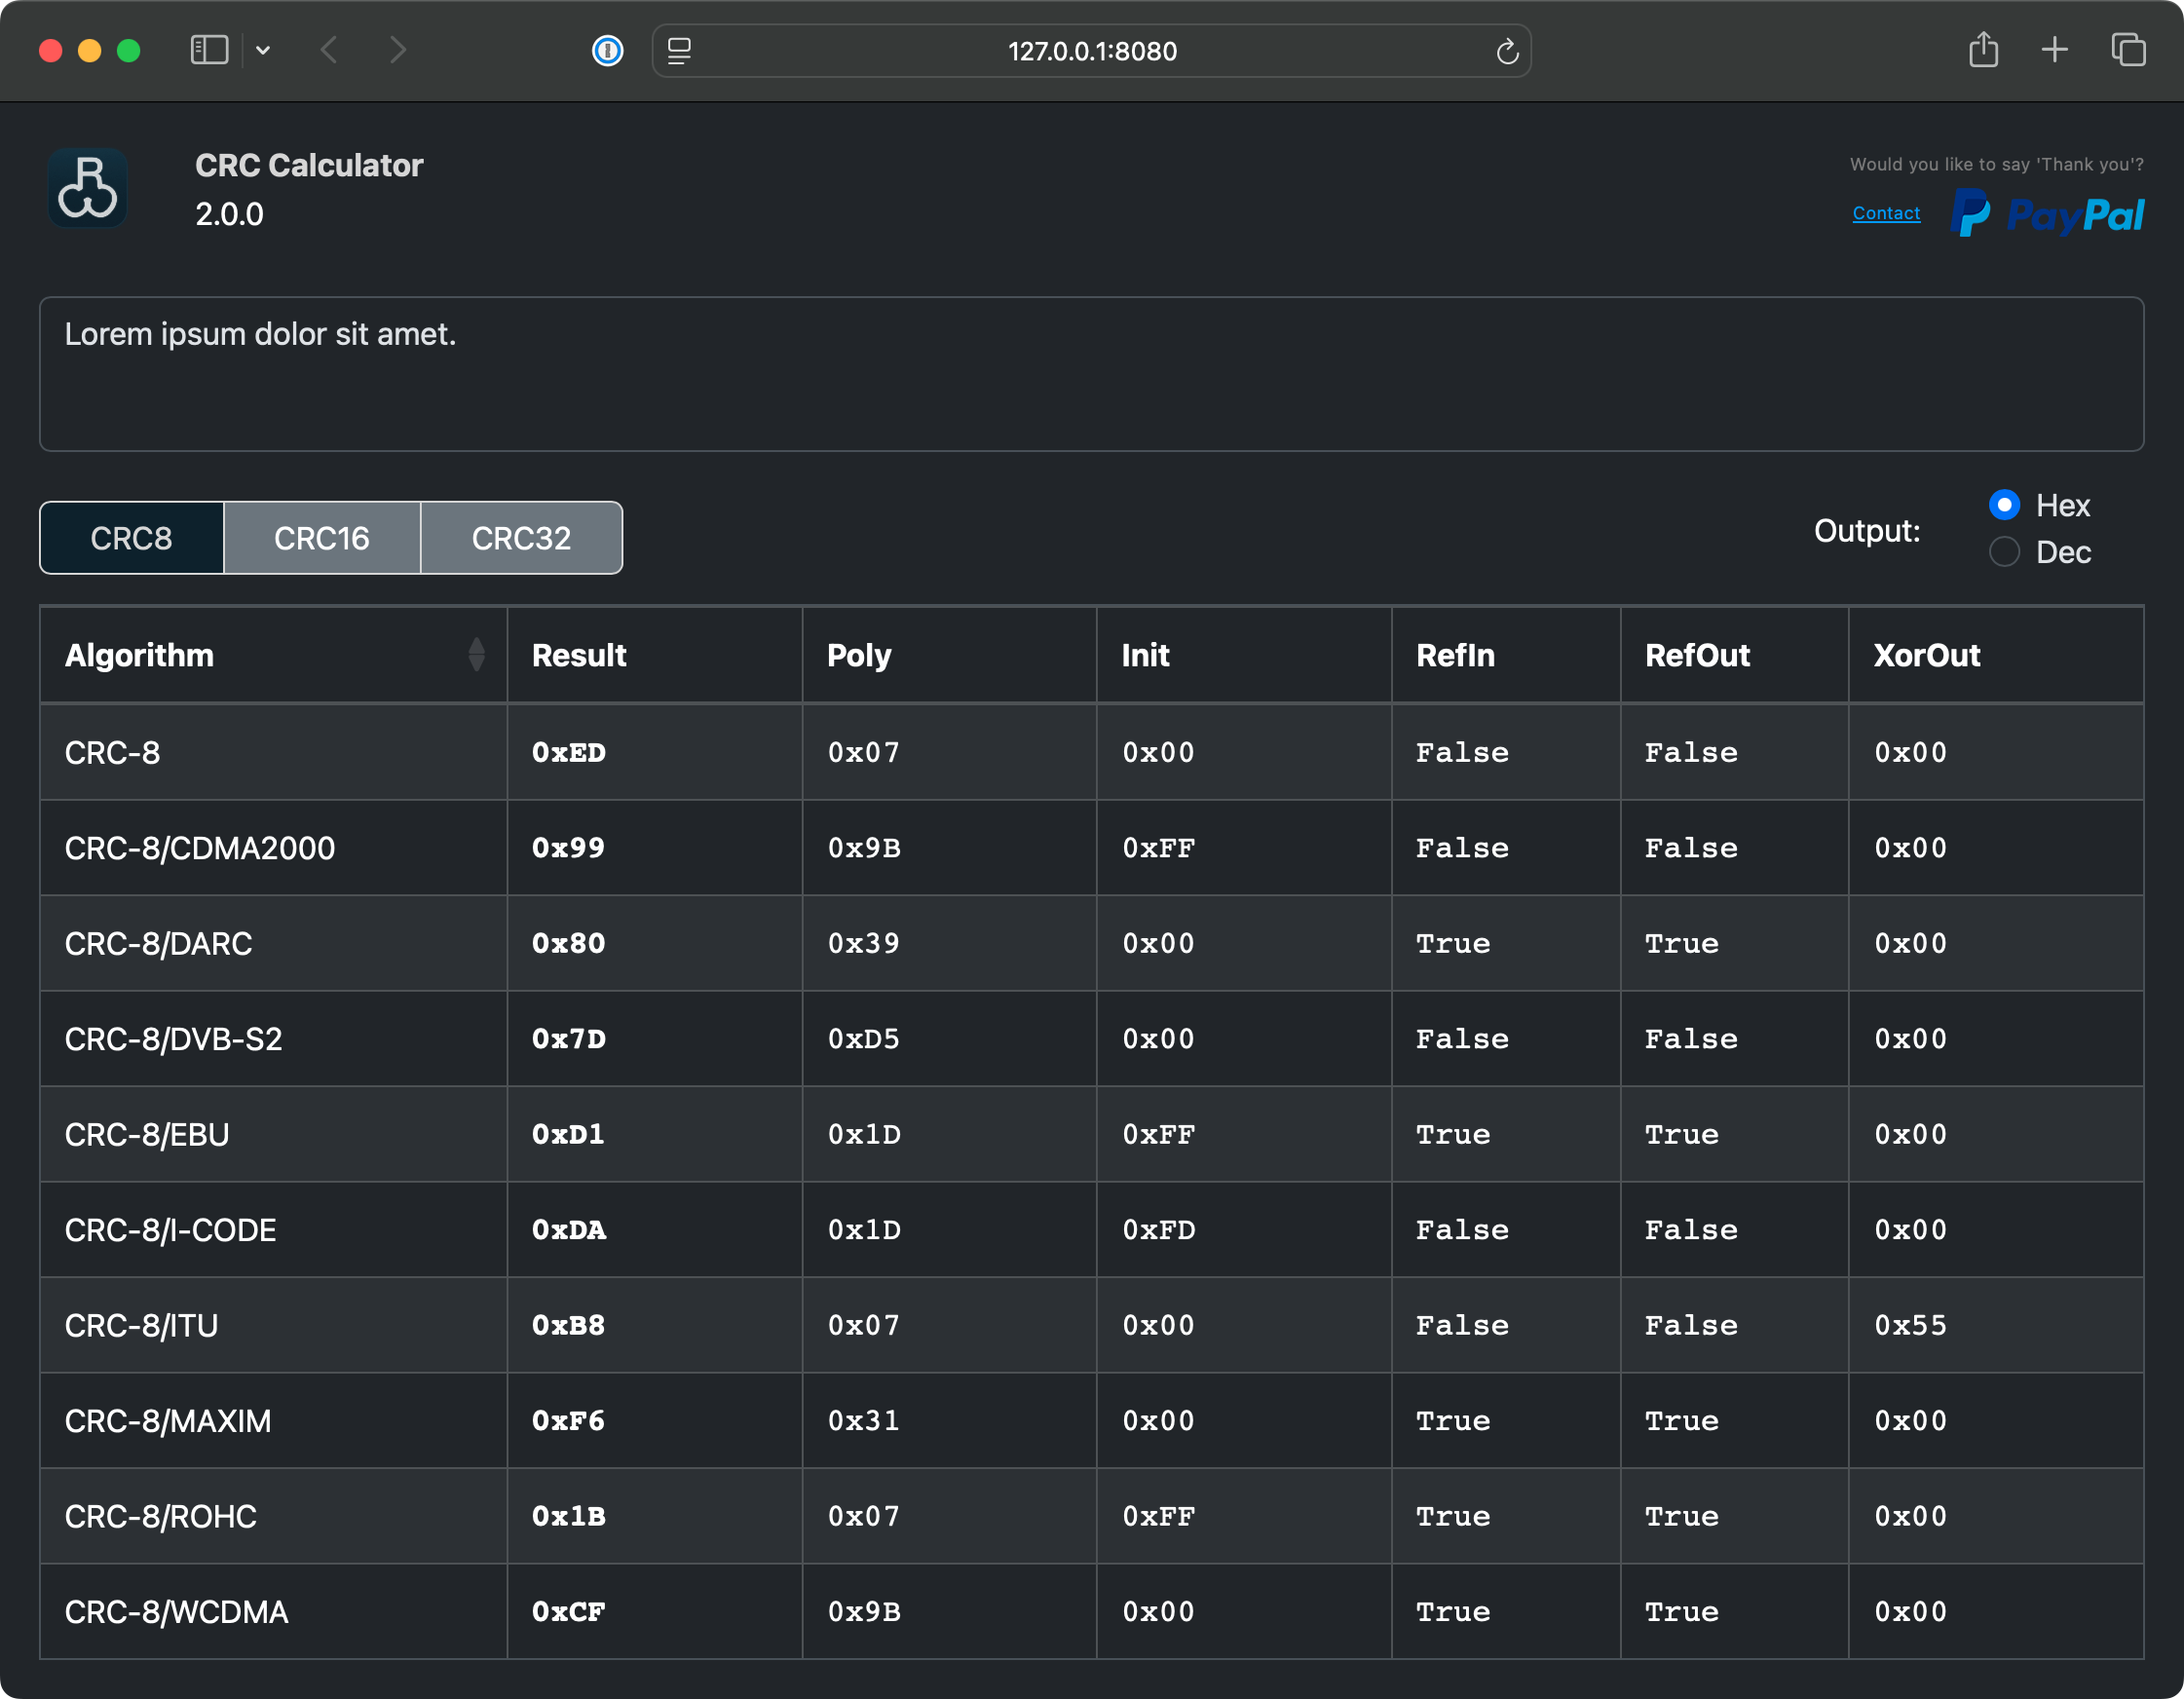Sort table by the Algorithm column arrows

coord(476,655)
